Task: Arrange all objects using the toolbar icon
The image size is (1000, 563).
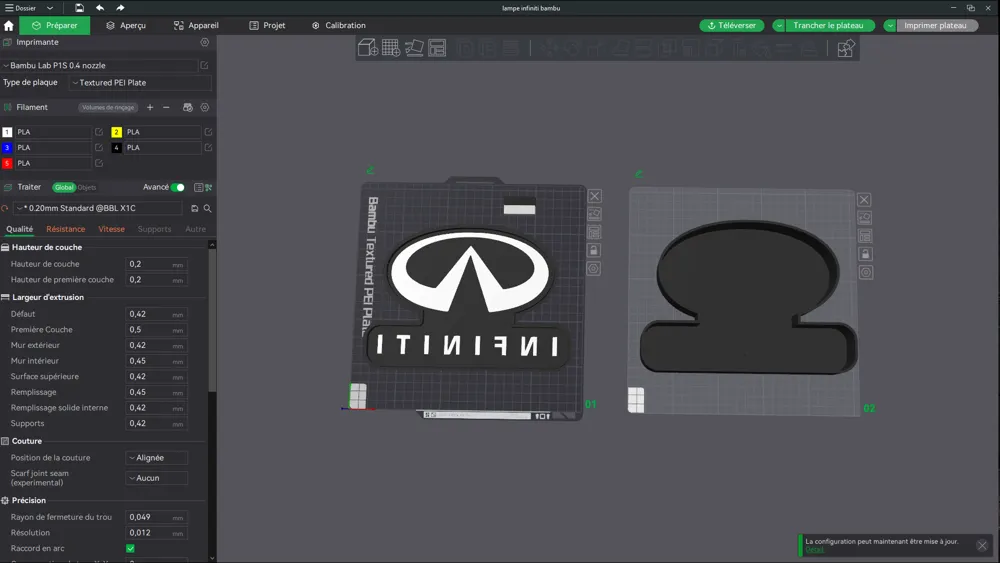Action: (x=437, y=48)
